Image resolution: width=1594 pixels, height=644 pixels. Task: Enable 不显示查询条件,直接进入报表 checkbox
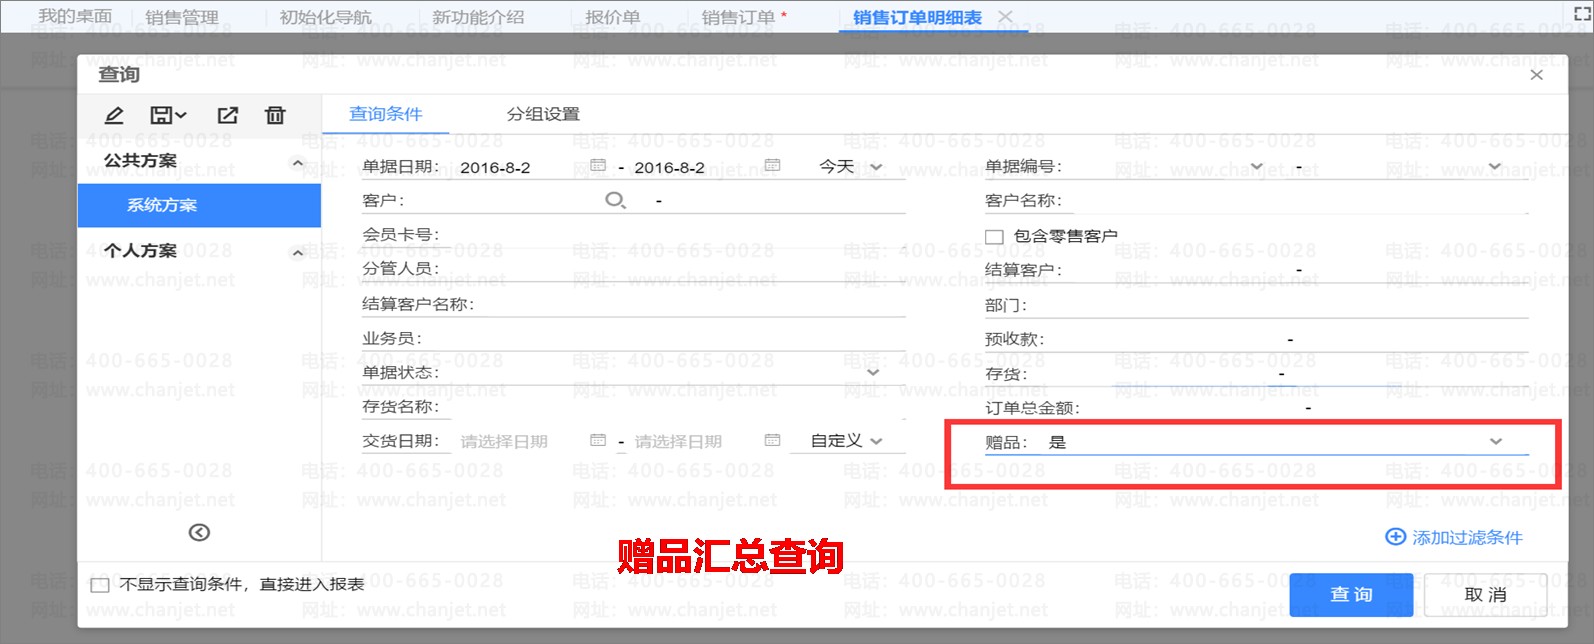[x=100, y=585]
